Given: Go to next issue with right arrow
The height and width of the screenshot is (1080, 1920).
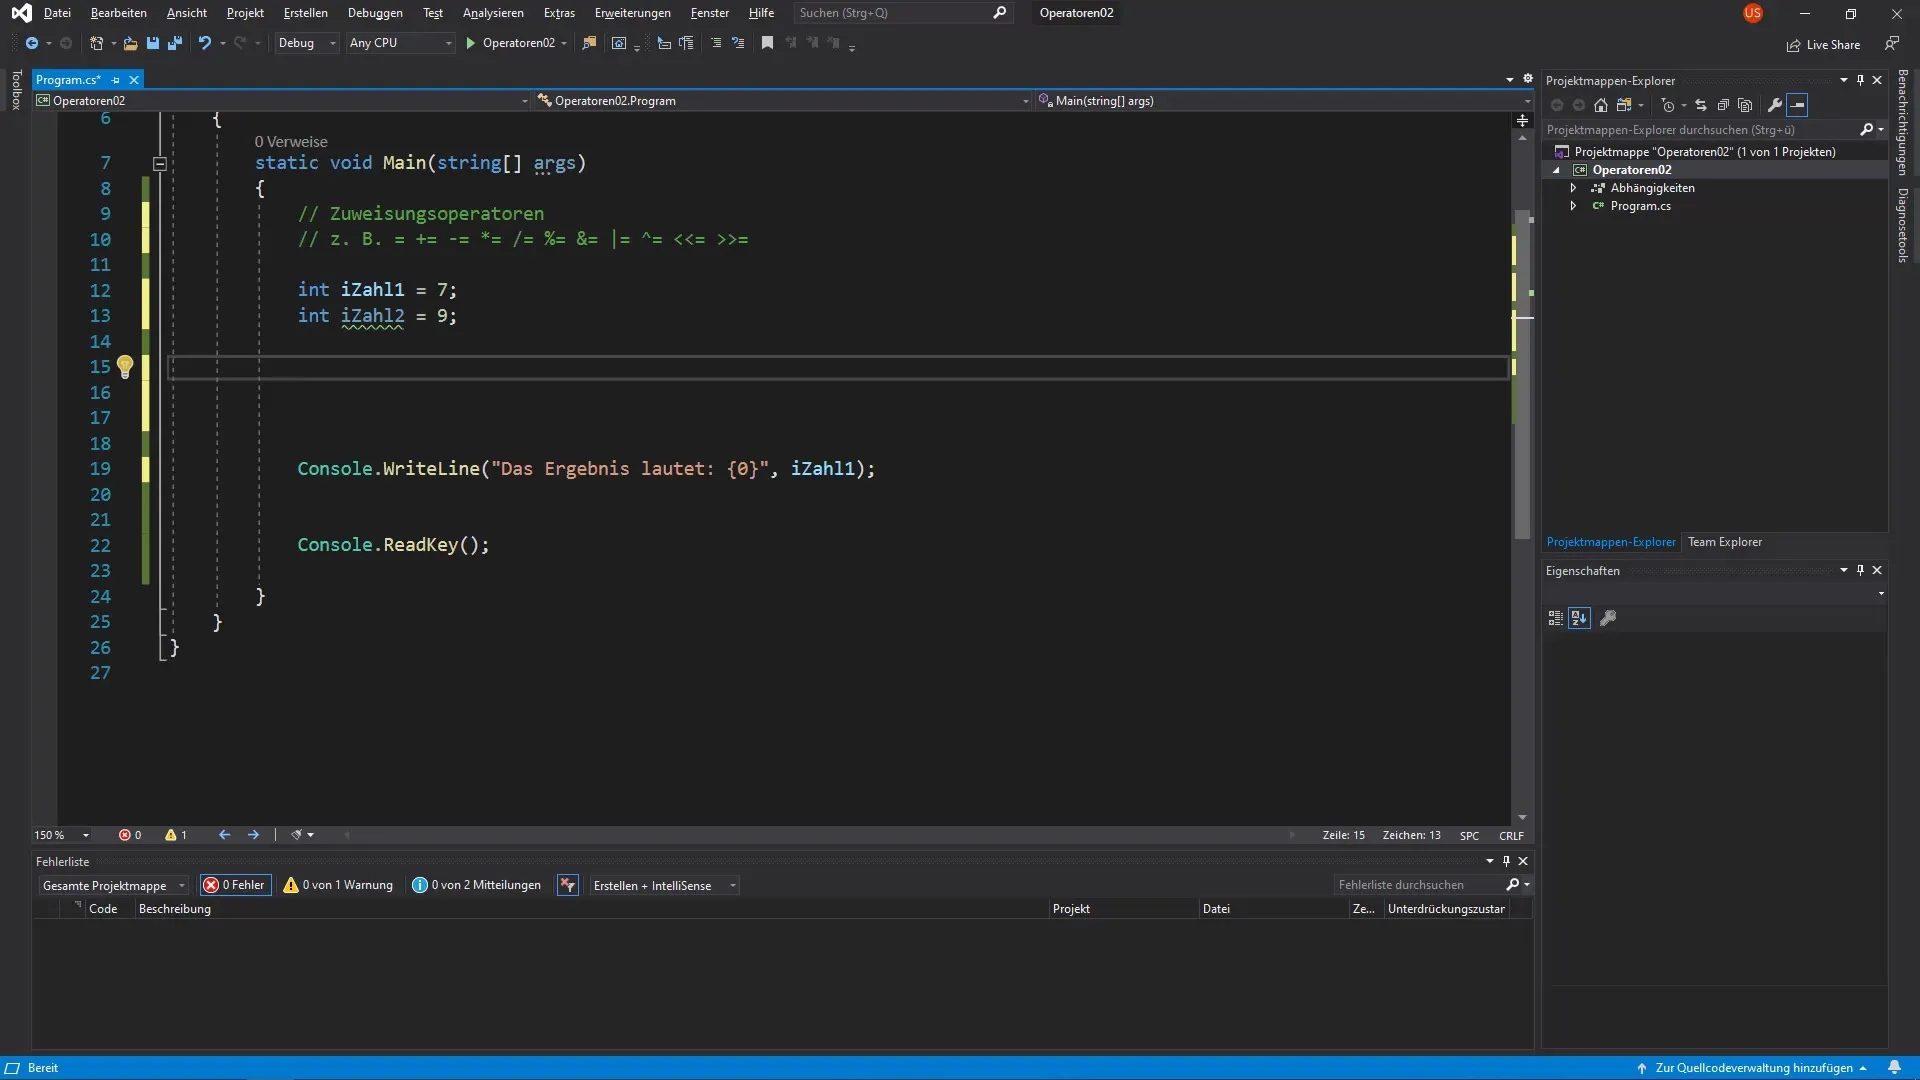Looking at the screenshot, I should pyautogui.click(x=253, y=835).
